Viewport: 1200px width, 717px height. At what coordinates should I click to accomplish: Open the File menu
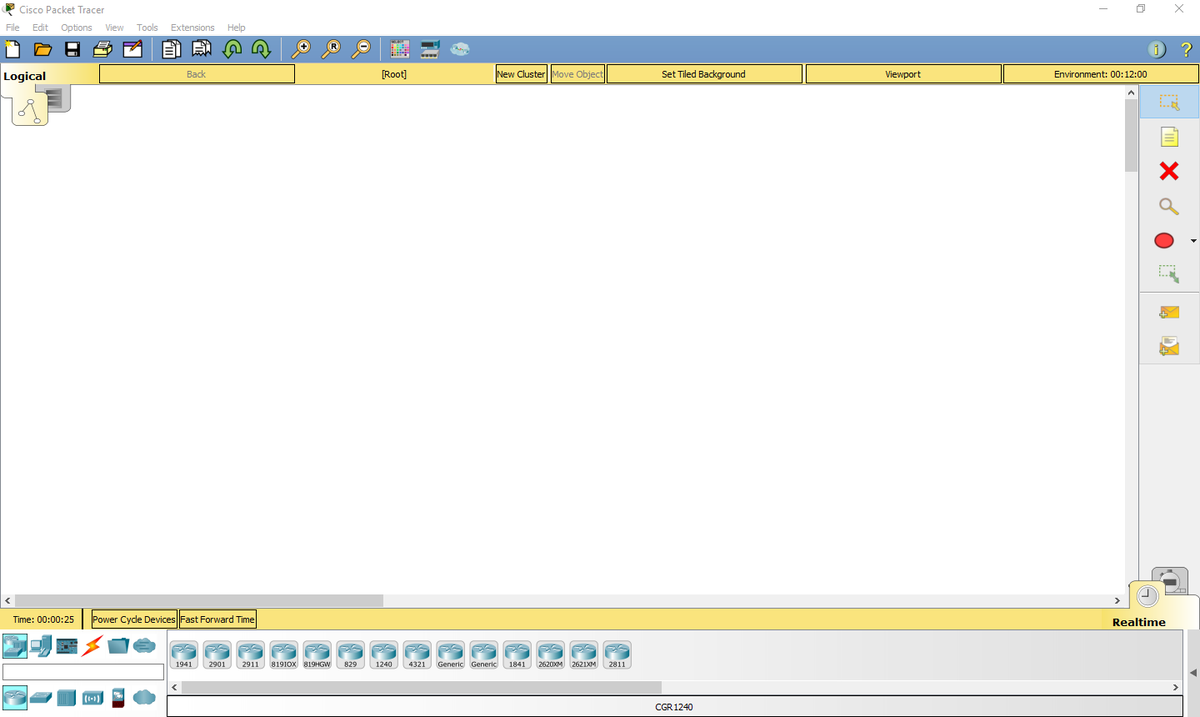click(13, 27)
